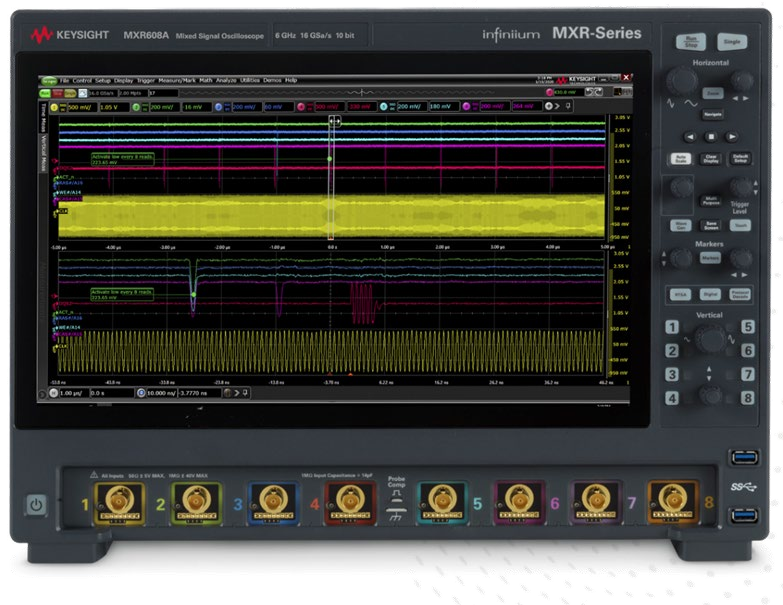783x605 pixels.
Task: Click the green Run button in toolbar
Action: click(x=45, y=93)
